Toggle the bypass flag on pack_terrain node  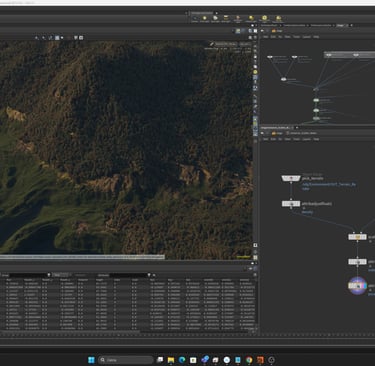coord(285,178)
